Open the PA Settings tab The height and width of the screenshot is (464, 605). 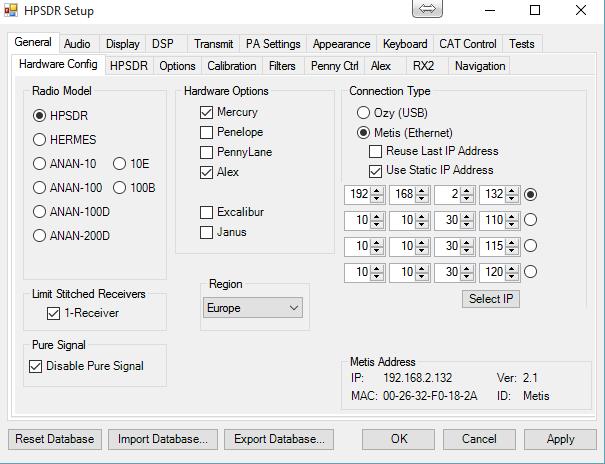[x=273, y=44]
